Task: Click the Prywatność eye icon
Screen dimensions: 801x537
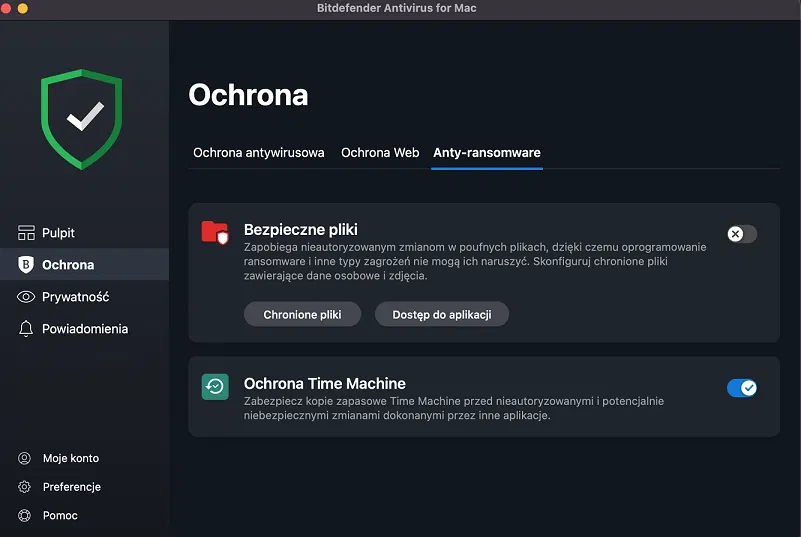Action: click(26, 297)
